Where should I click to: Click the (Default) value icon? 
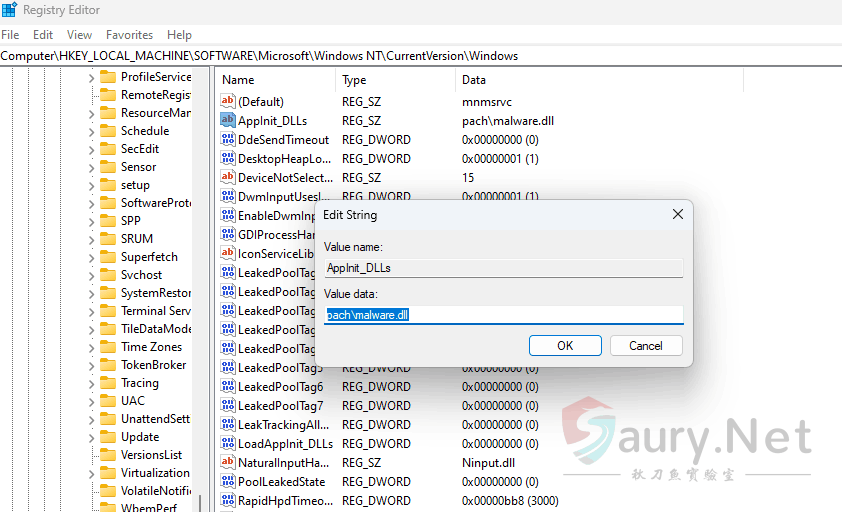tap(227, 101)
